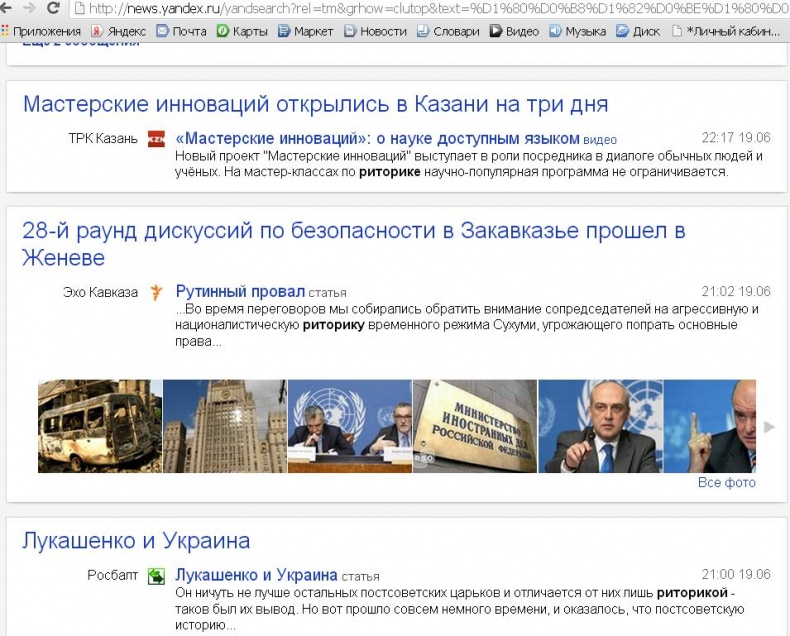This screenshot has width=790, height=636.
Task: Open the Карты bookmark
Action: point(242,31)
